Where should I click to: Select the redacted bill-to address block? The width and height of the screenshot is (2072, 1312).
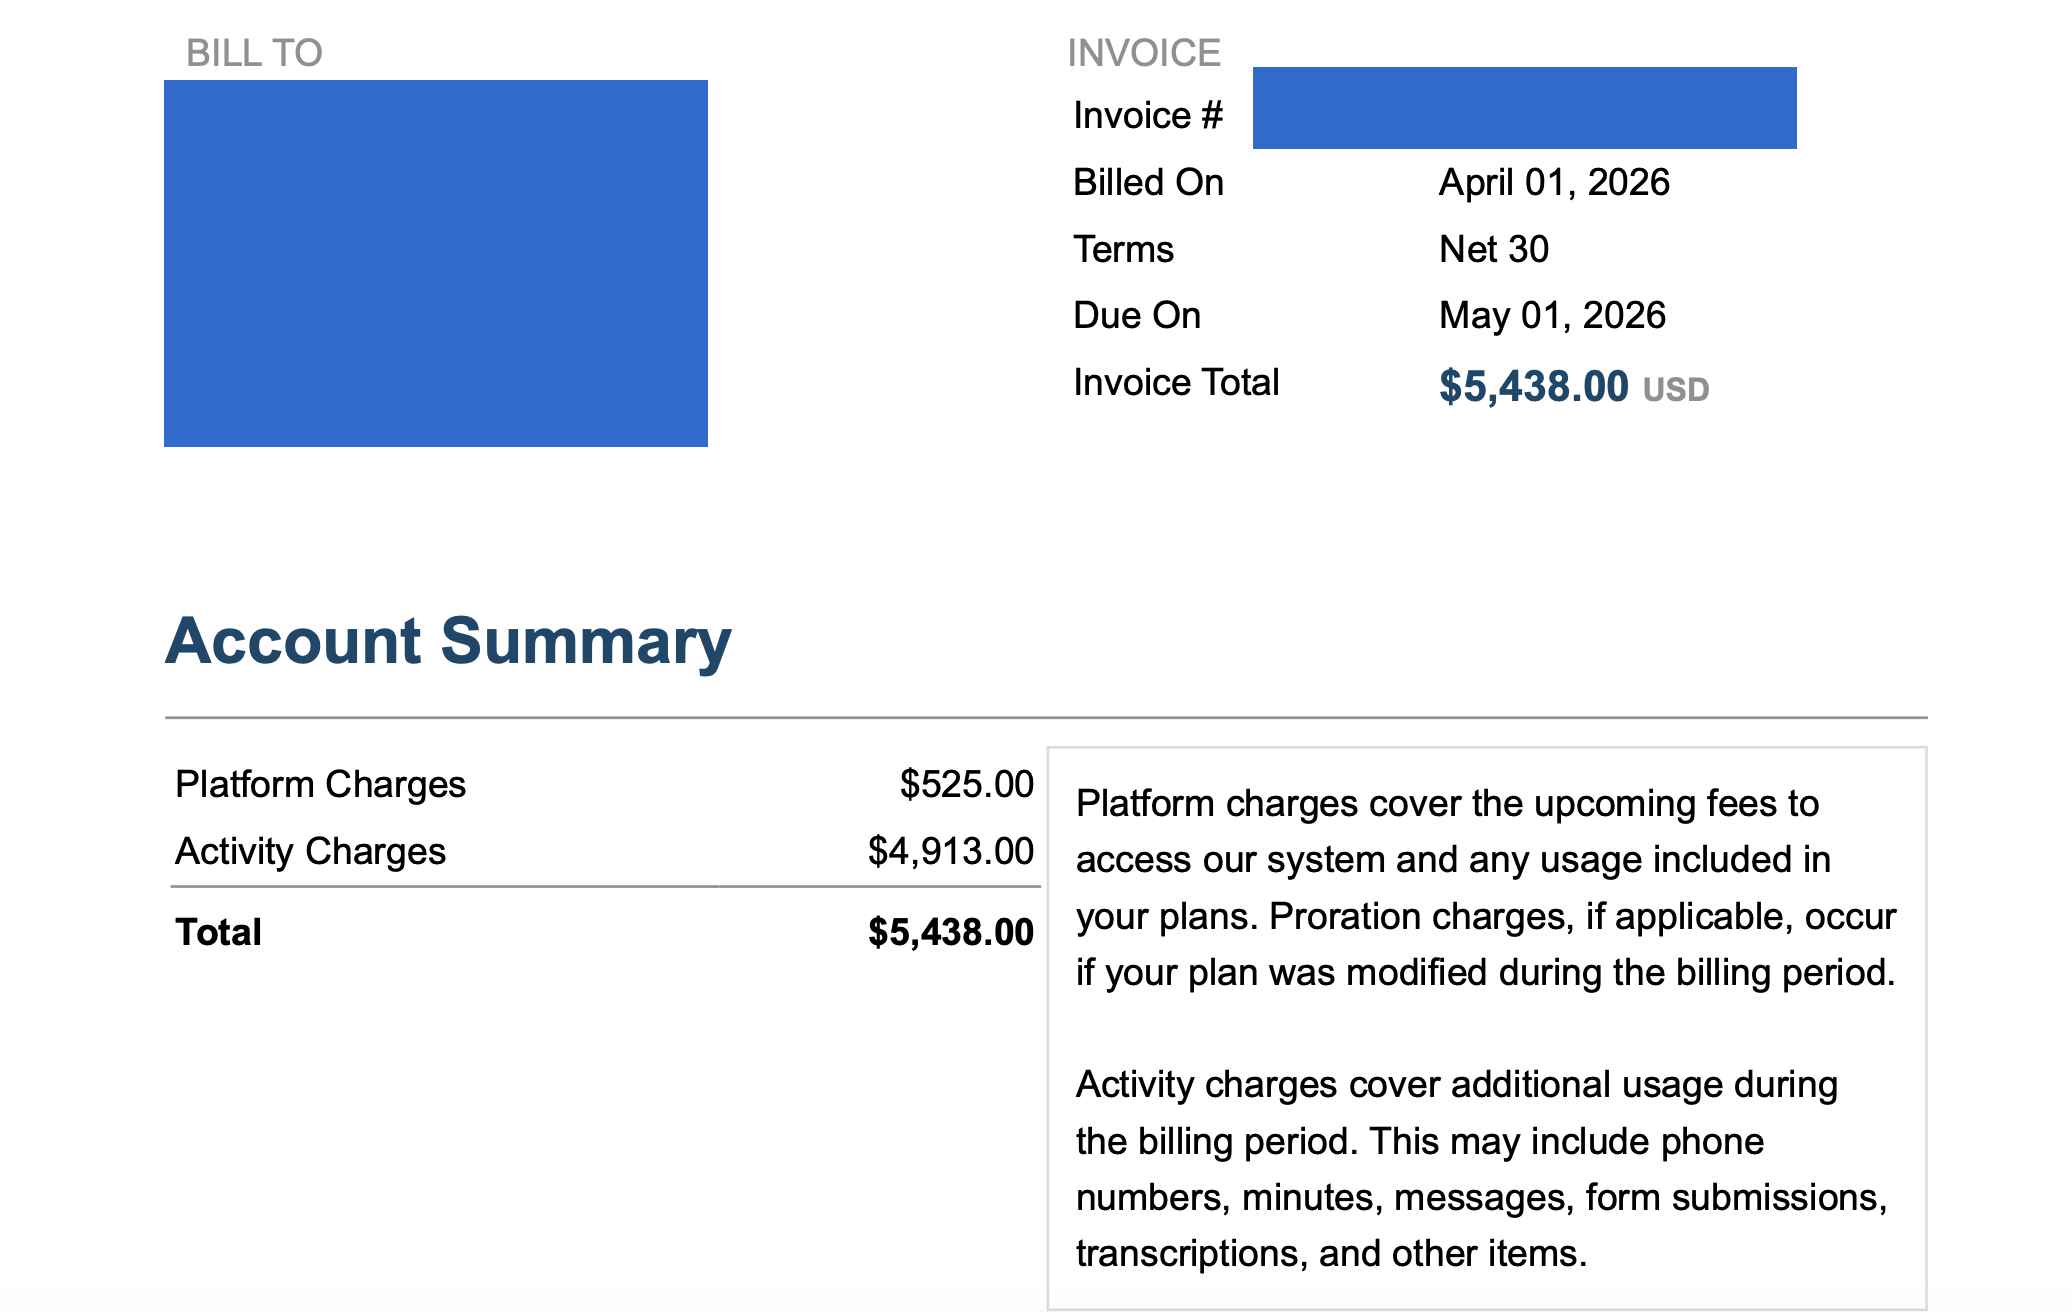[x=435, y=263]
